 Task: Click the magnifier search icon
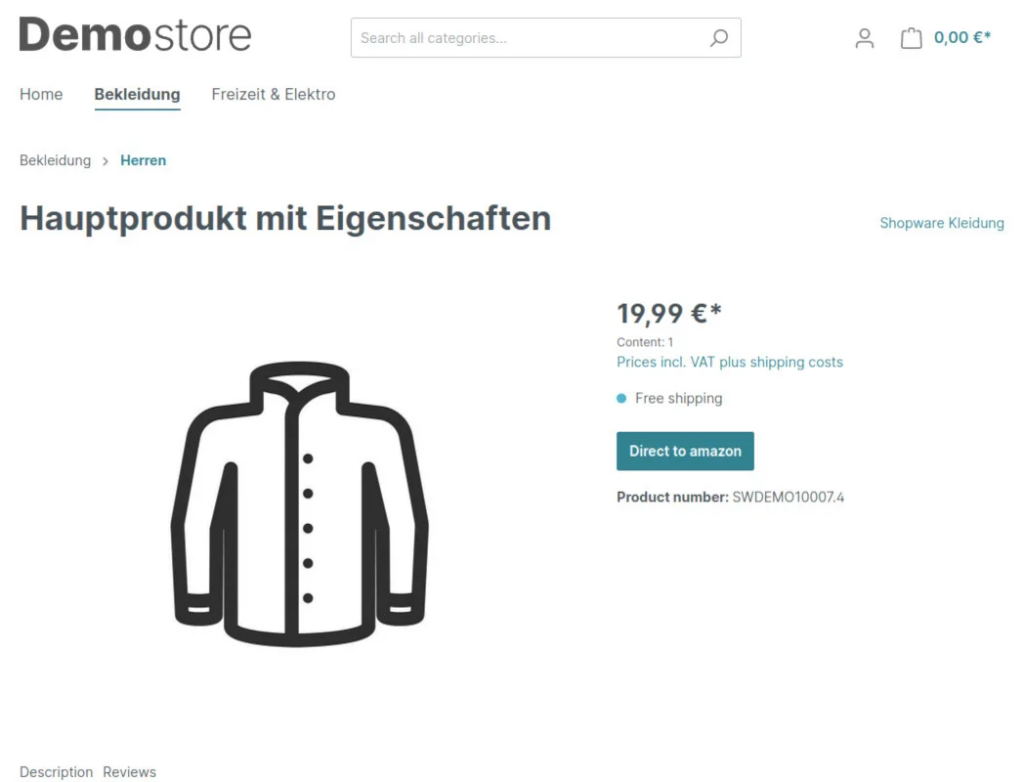click(718, 38)
